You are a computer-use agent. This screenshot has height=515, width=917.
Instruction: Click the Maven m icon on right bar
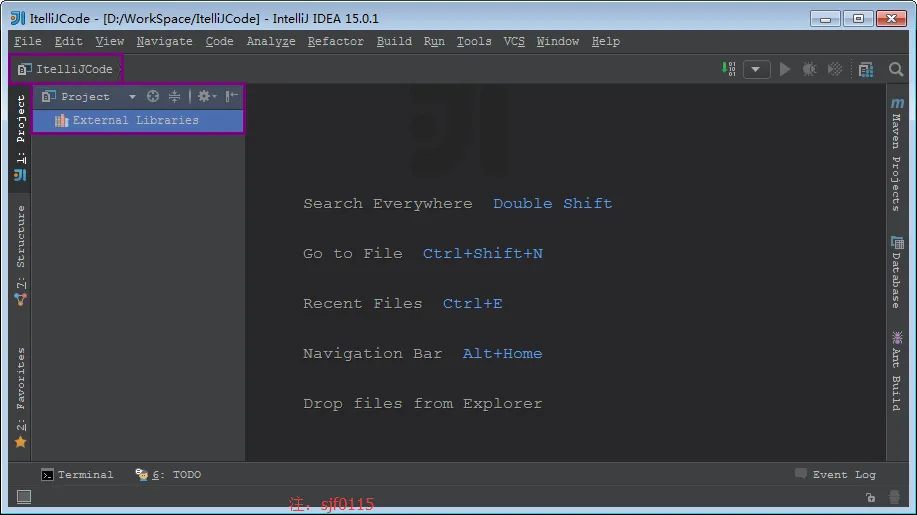pyautogui.click(x=897, y=103)
